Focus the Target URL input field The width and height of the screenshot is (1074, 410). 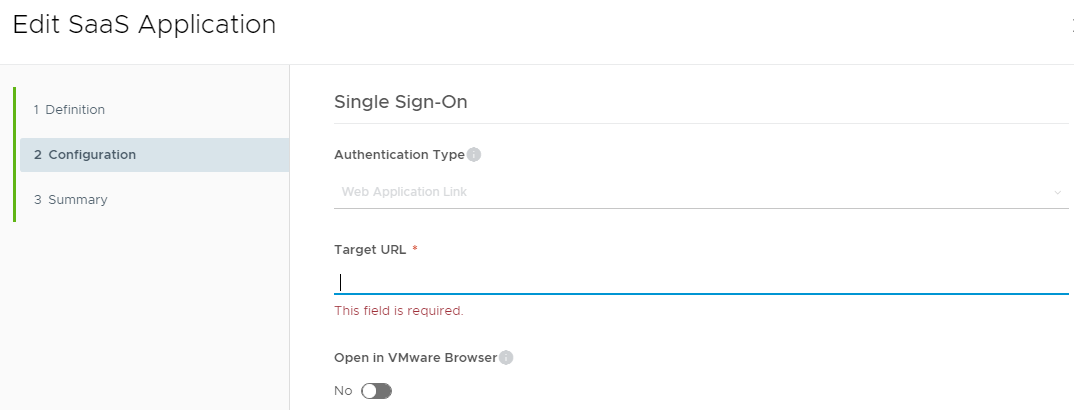[x=700, y=282]
